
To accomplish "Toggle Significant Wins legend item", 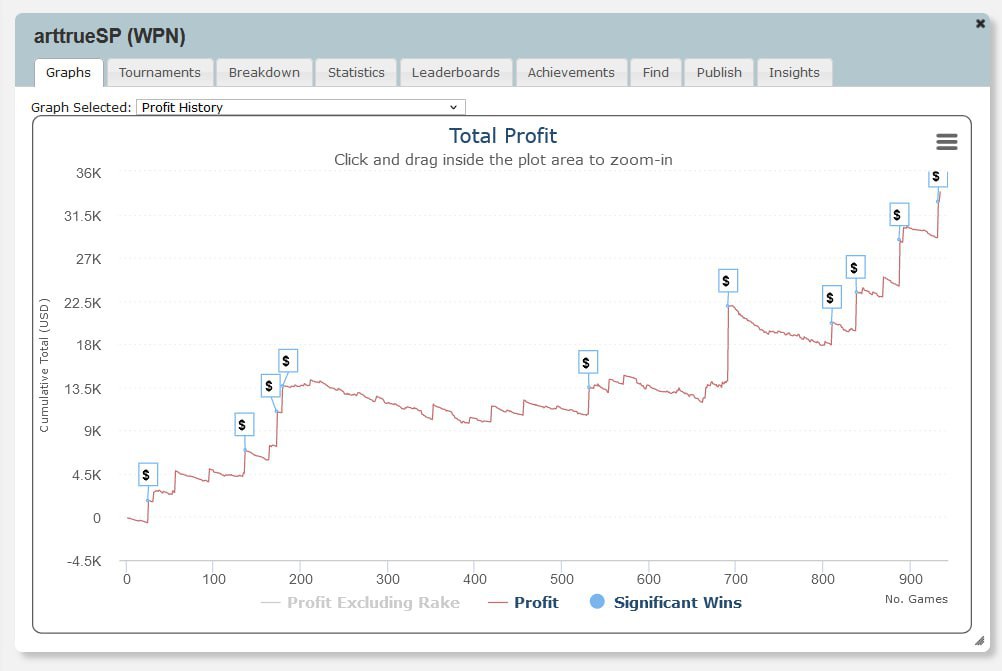I will (666, 602).
